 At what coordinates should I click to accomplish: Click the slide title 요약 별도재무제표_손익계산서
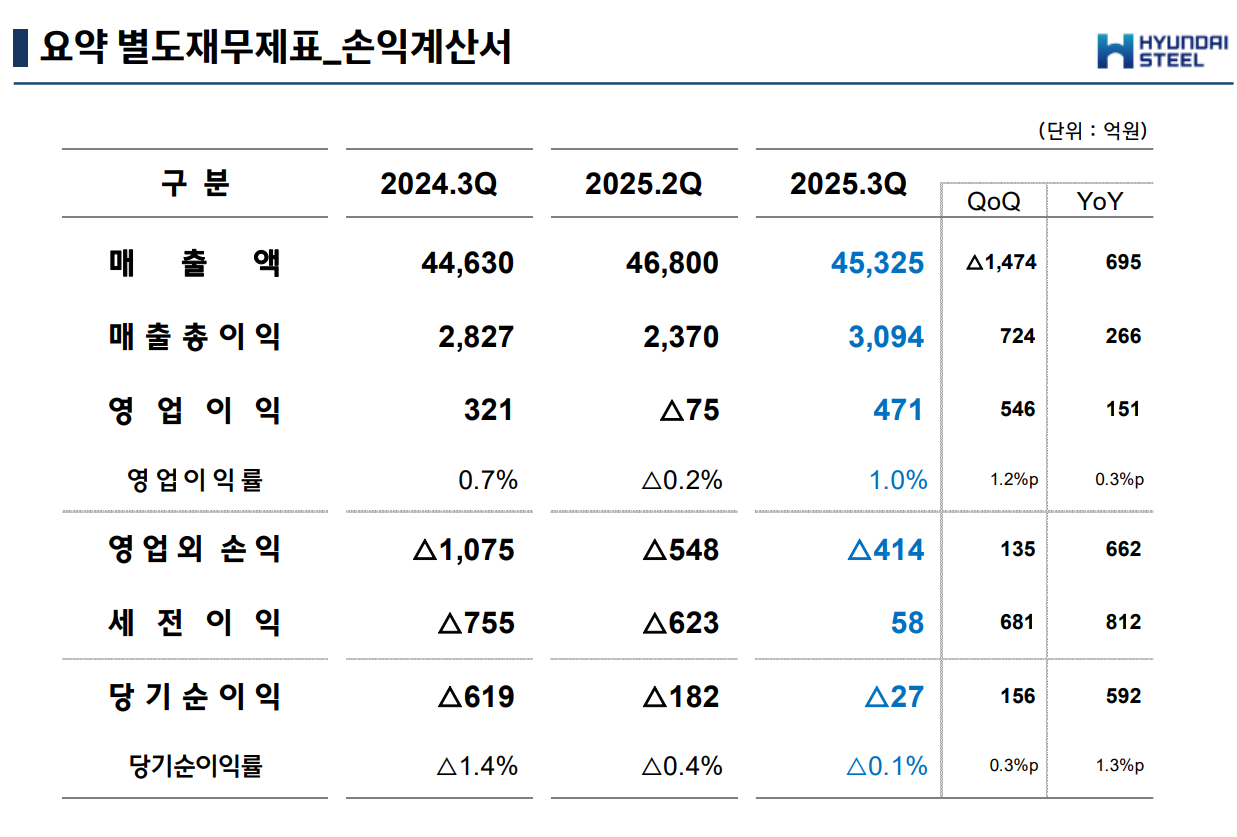pyautogui.click(x=276, y=47)
